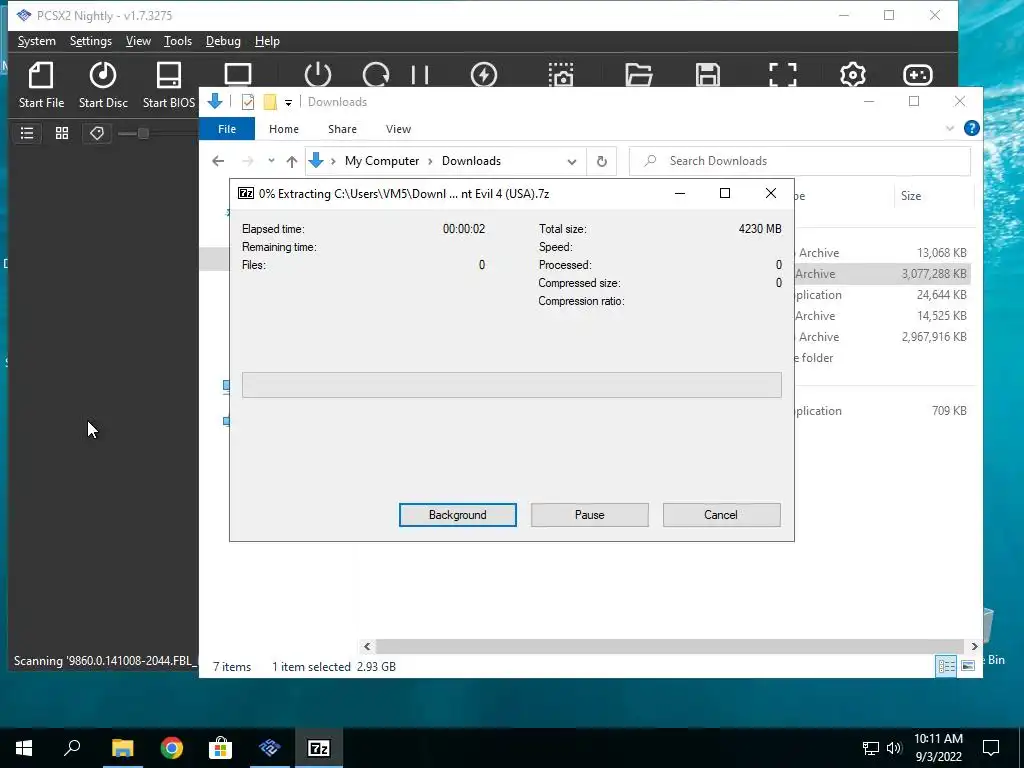Click the PCSX2 screenshot capture icon
The image size is (1024, 768).
click(561, 74)
